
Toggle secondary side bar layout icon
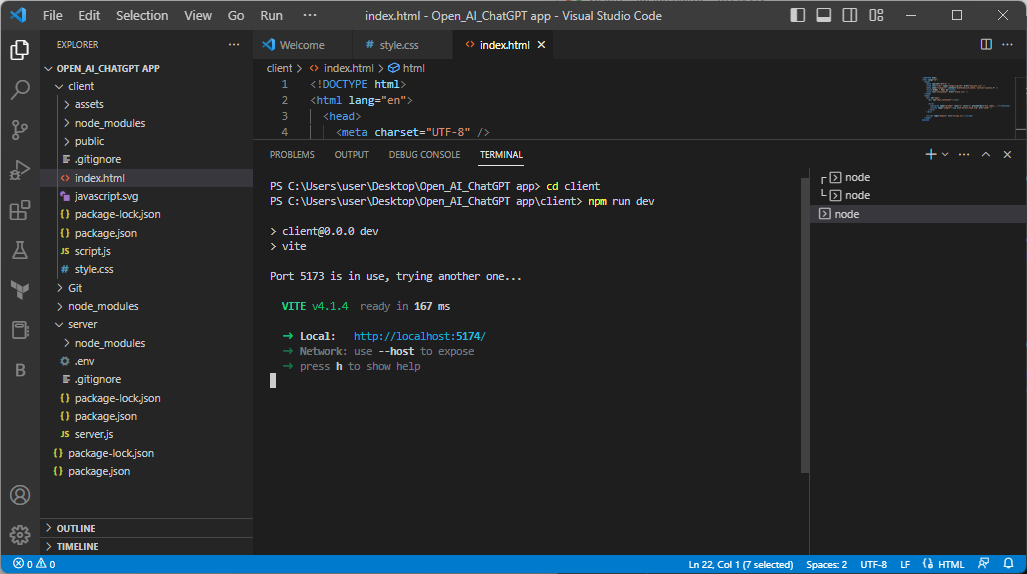pyautogui.click(x=850, y=15)
